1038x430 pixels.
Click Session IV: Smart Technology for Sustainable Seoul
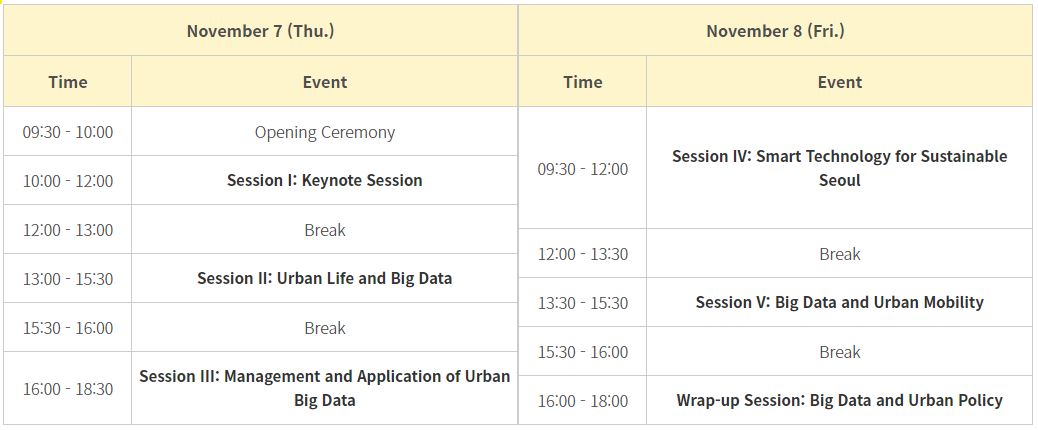[x=839, y=168]
